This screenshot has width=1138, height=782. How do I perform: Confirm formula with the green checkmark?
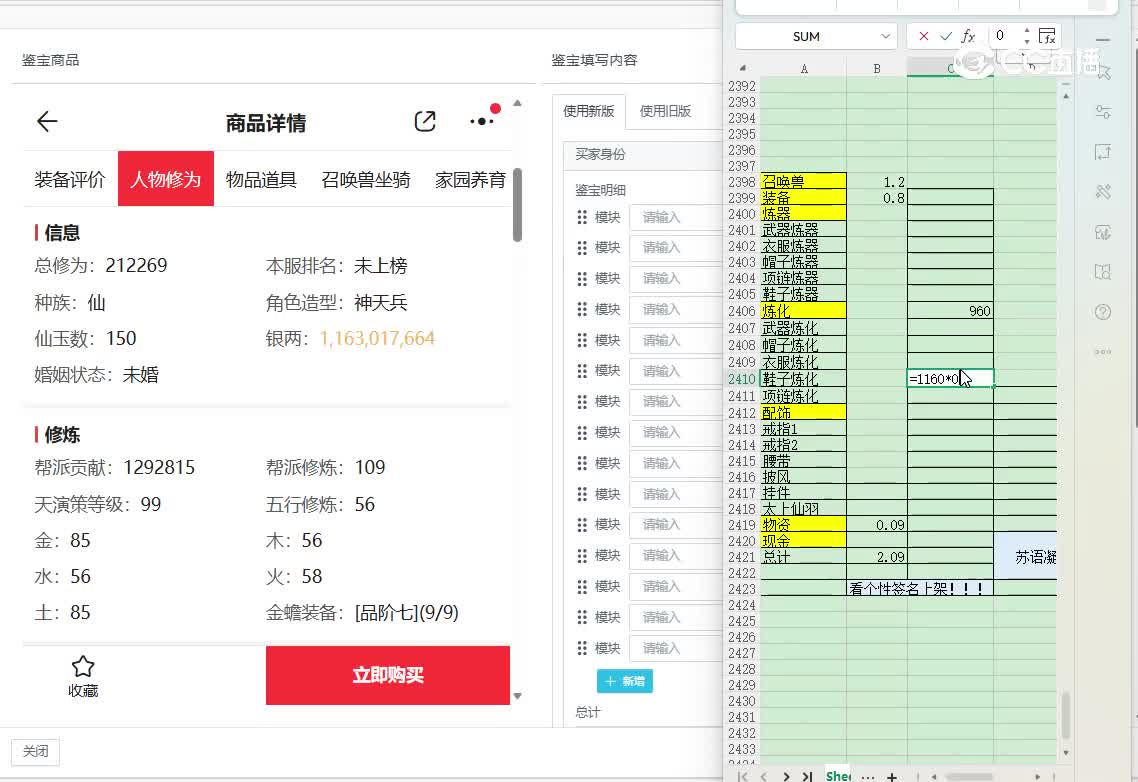point(946,36)
